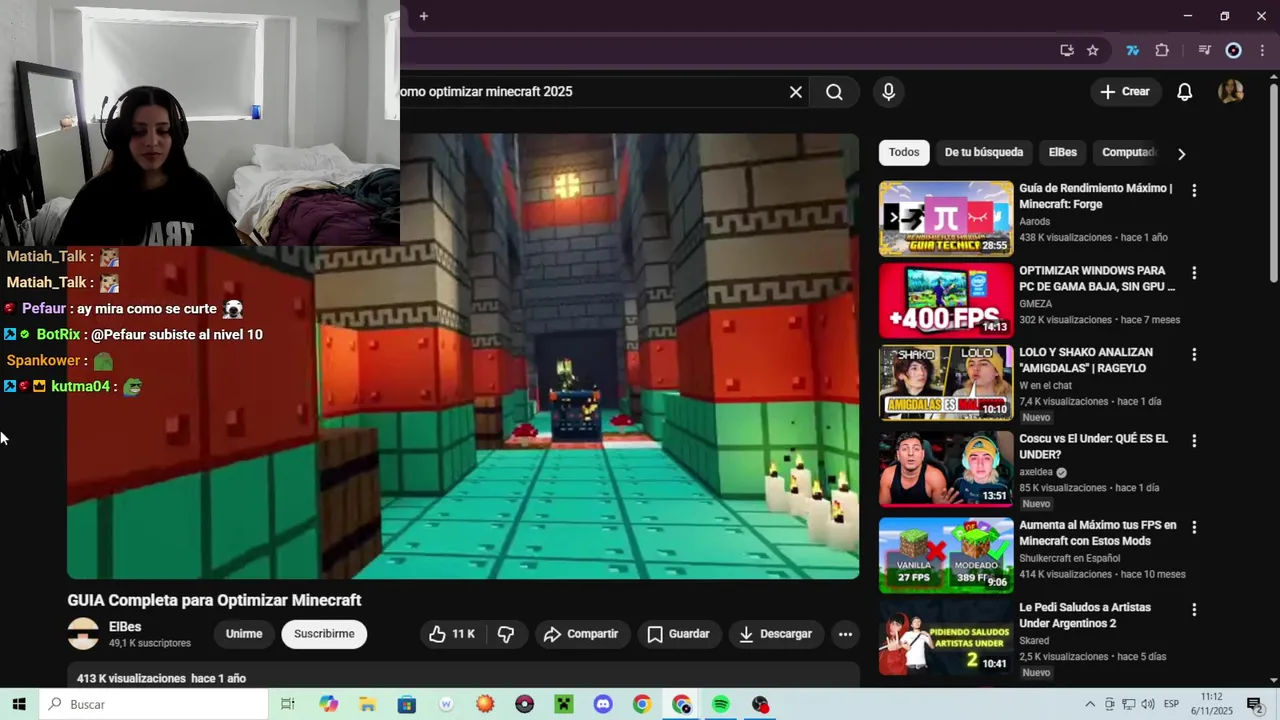Show hidden system tray icons
The width and height of the screenshot is (1280, 720).
(x=1090, y=705)
